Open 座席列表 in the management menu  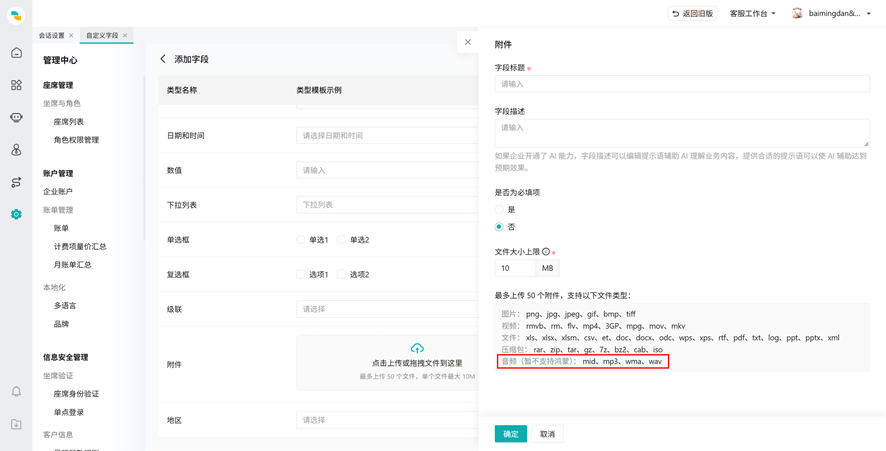69,122
